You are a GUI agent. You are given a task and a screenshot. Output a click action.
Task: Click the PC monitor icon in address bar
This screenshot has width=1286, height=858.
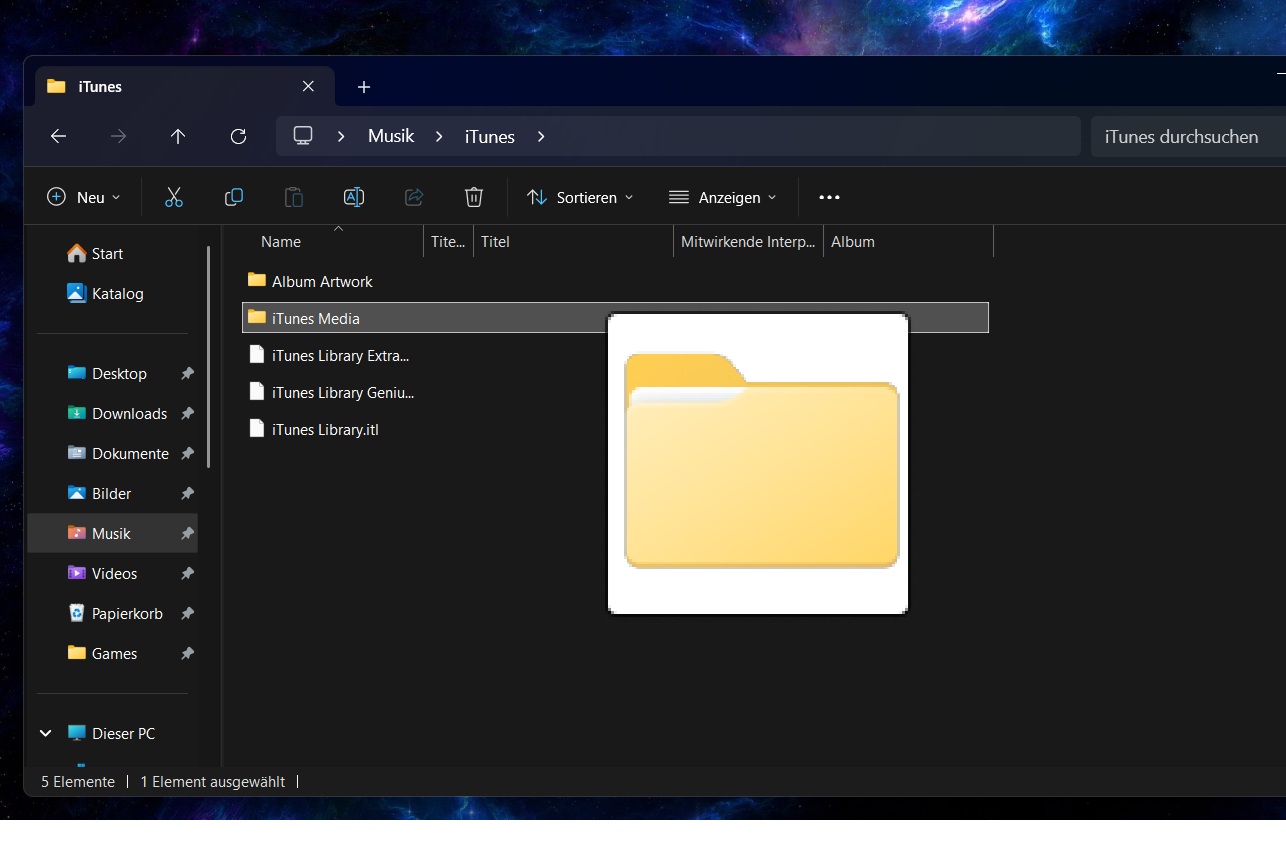click(x=303, y=136)
